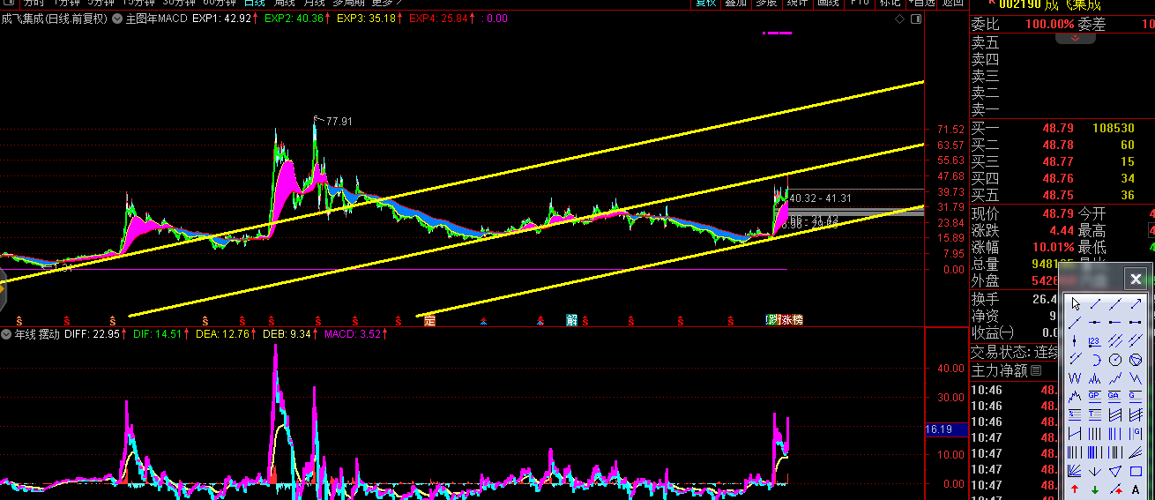Place a red up arrow marker
The width and height of the screenshot is (1155, 500).
[1075, 489]
